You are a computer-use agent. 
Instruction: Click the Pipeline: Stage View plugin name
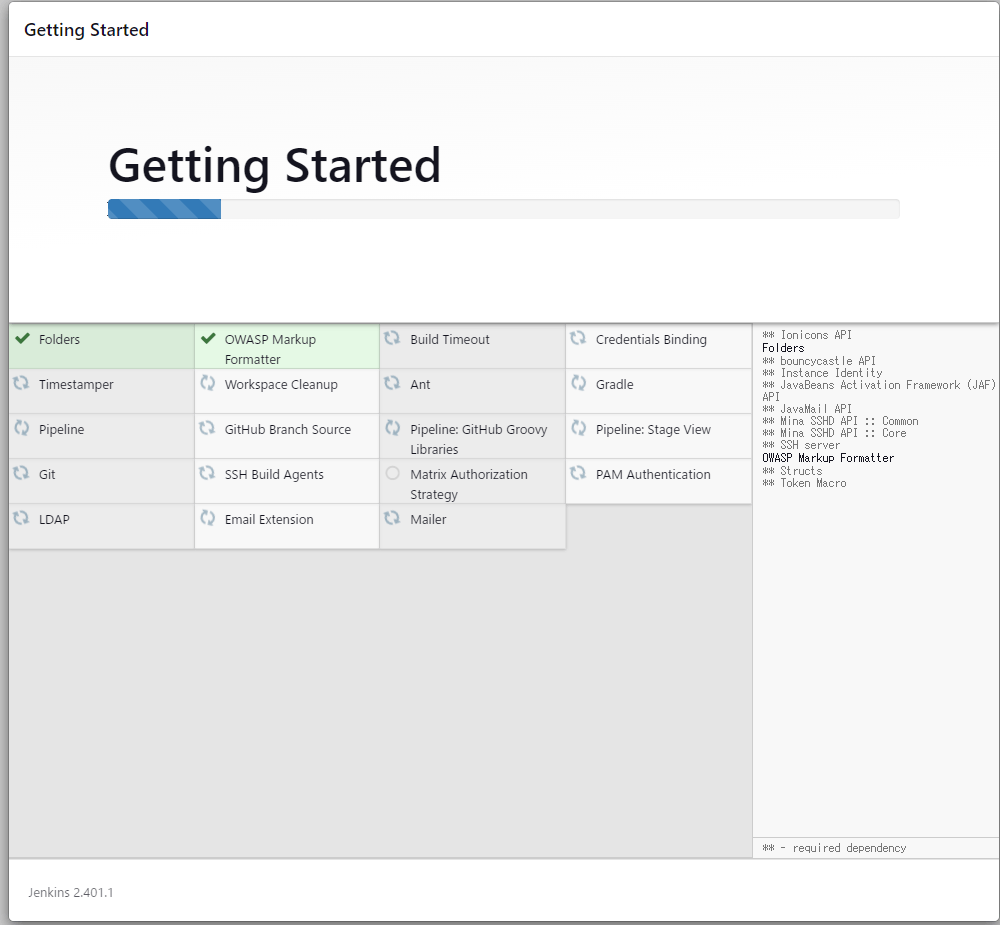pos(653,429)
